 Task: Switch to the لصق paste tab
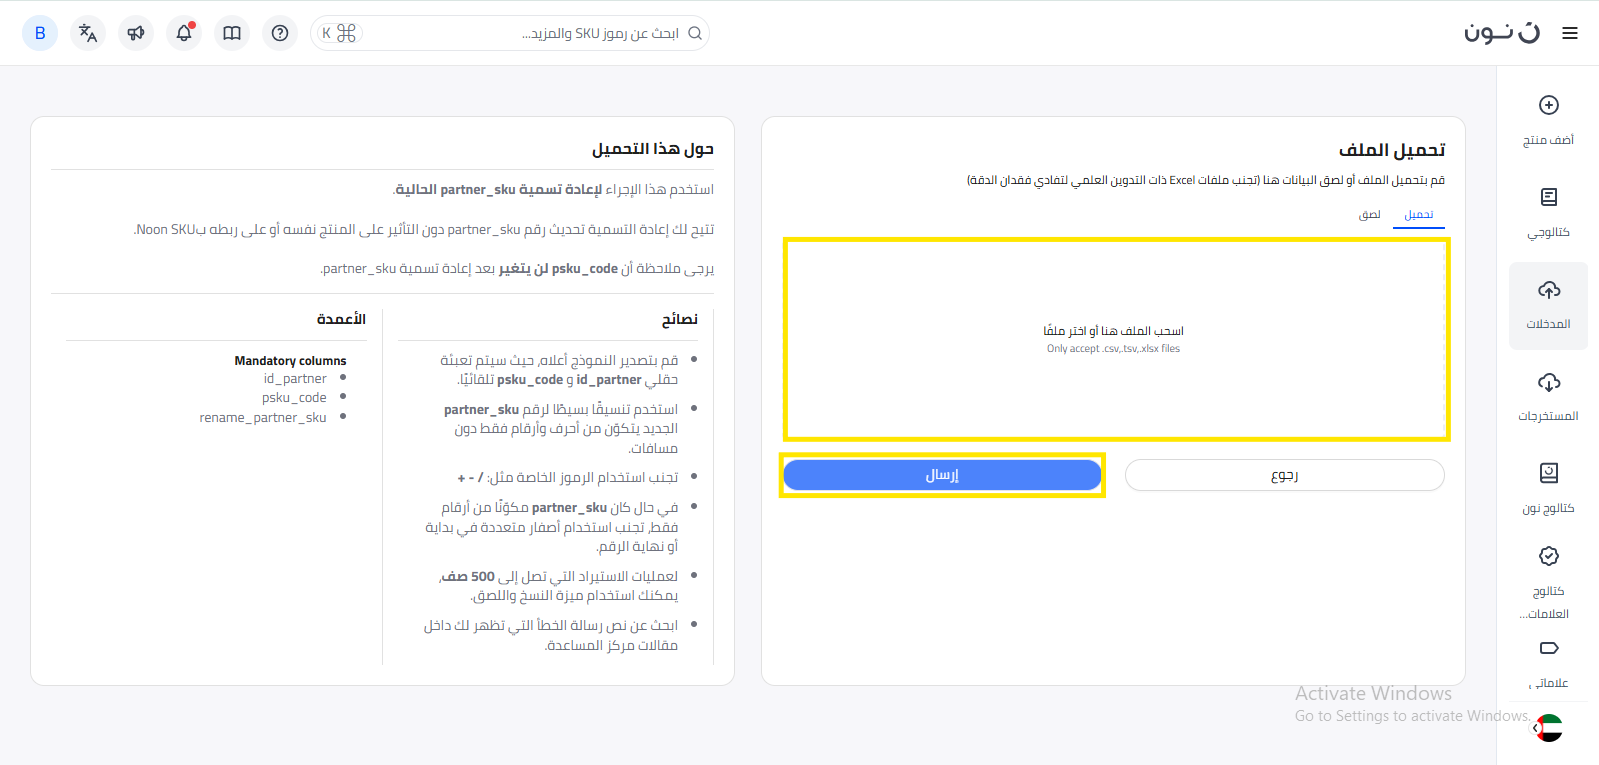click(x=1369, y=215)
